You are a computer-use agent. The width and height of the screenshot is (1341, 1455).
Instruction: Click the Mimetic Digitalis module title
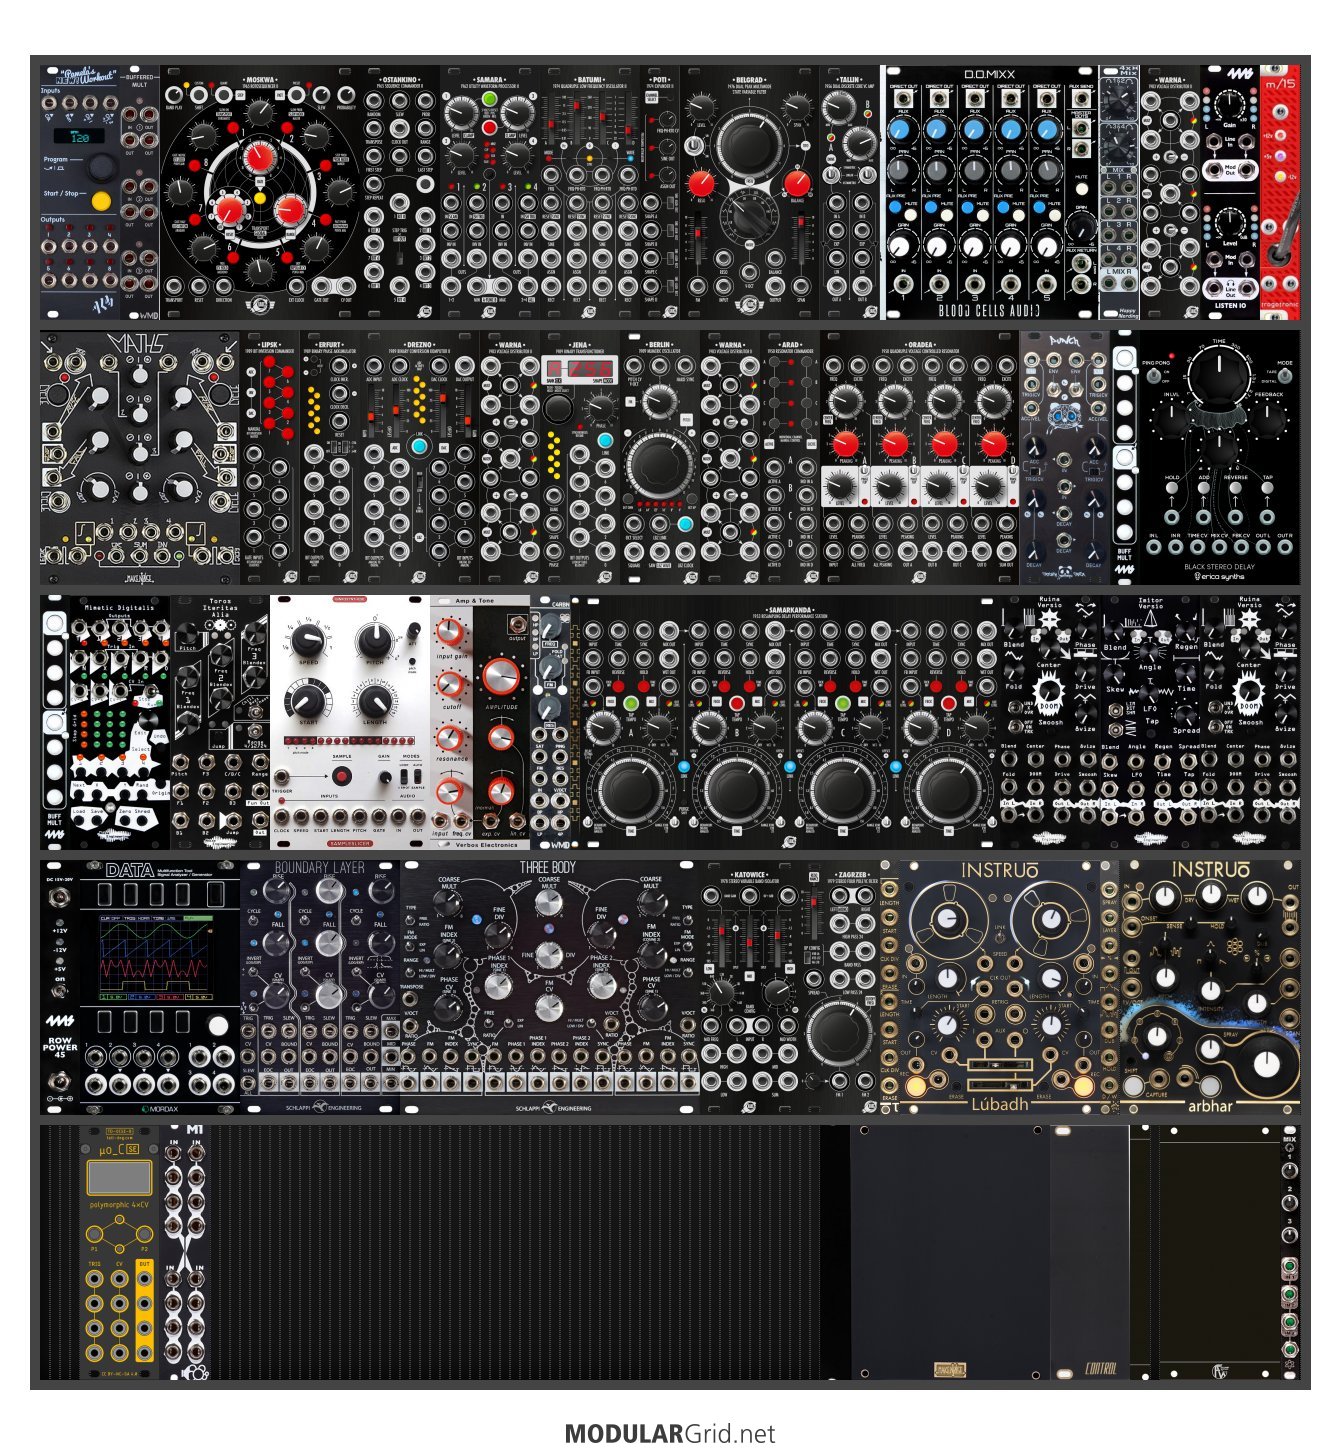[x=119, y=607]
